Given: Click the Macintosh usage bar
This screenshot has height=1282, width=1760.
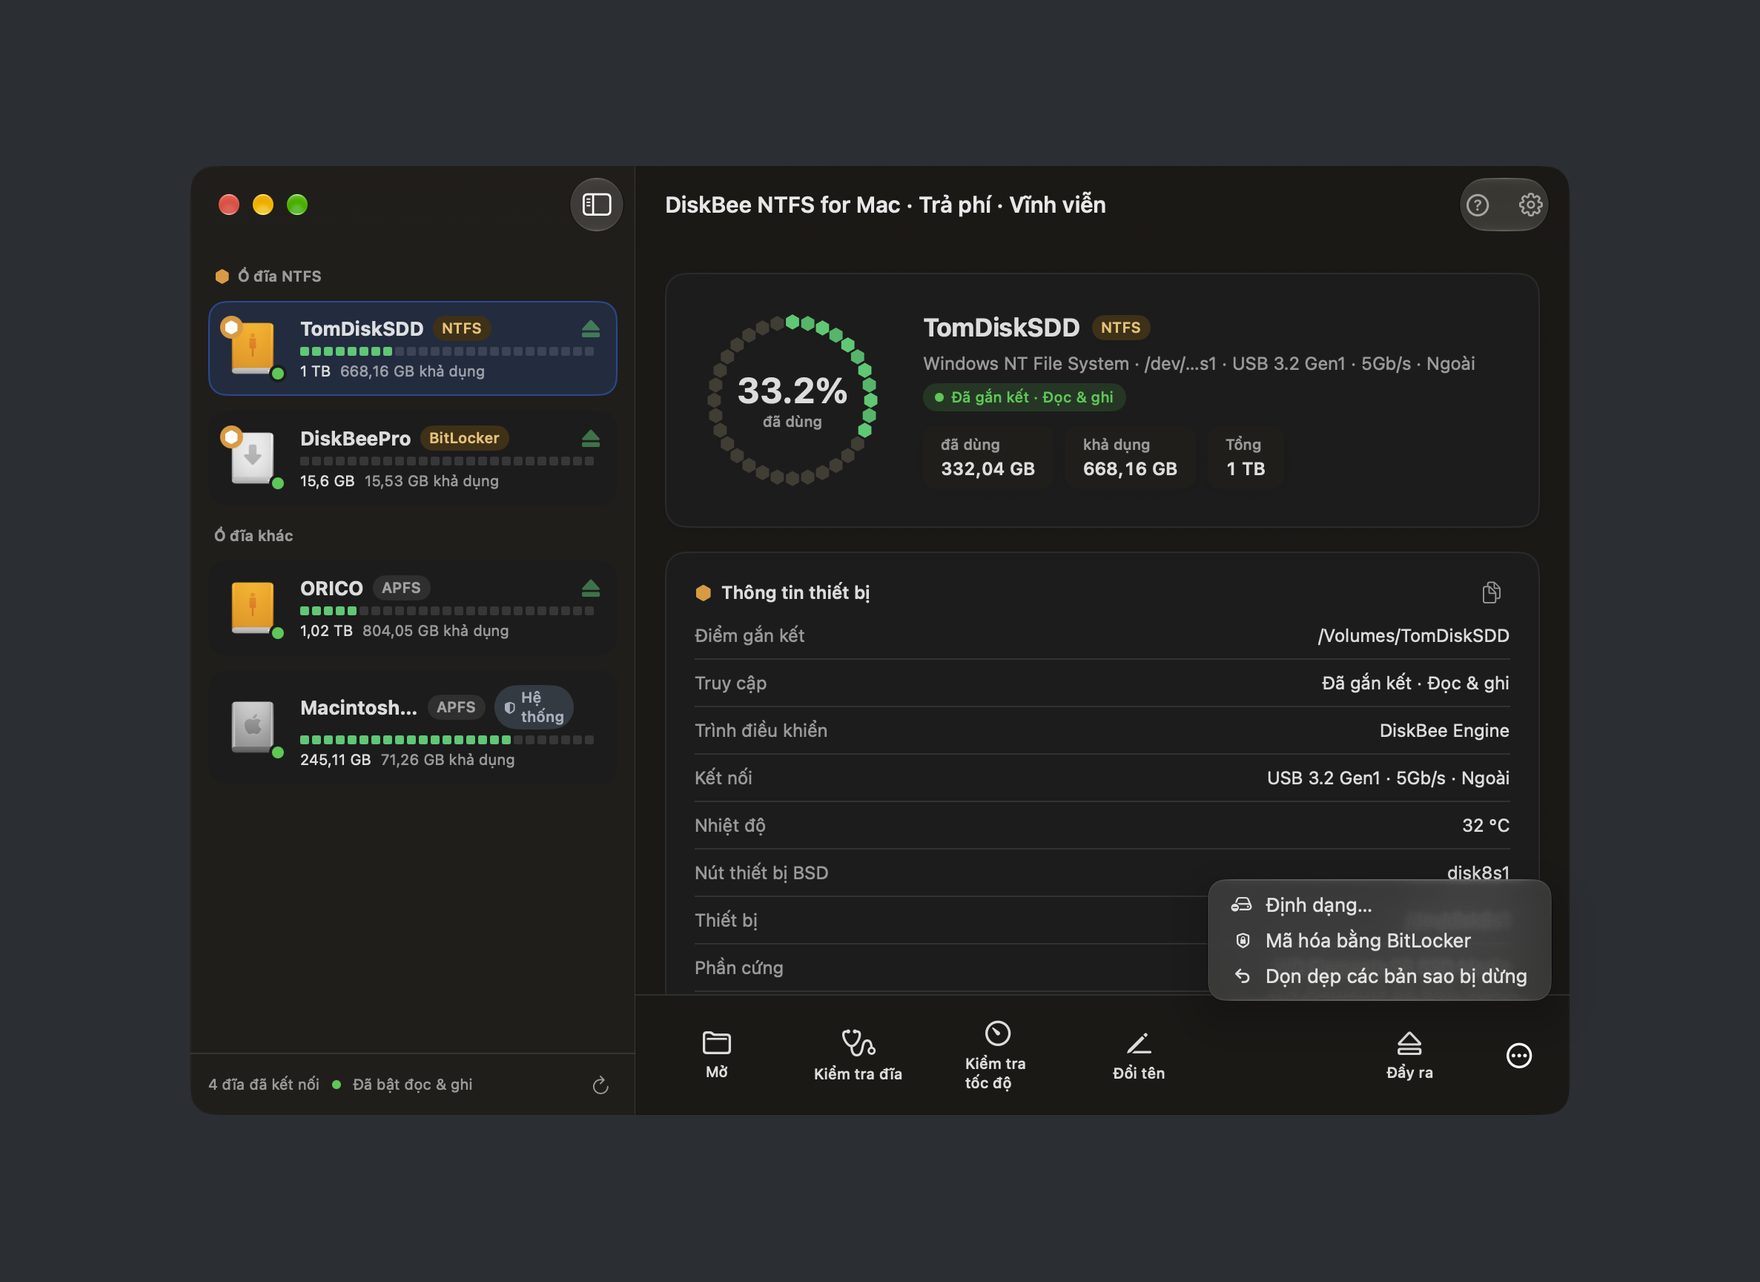Looking at the screenshot, I should (x=447, y=740).
